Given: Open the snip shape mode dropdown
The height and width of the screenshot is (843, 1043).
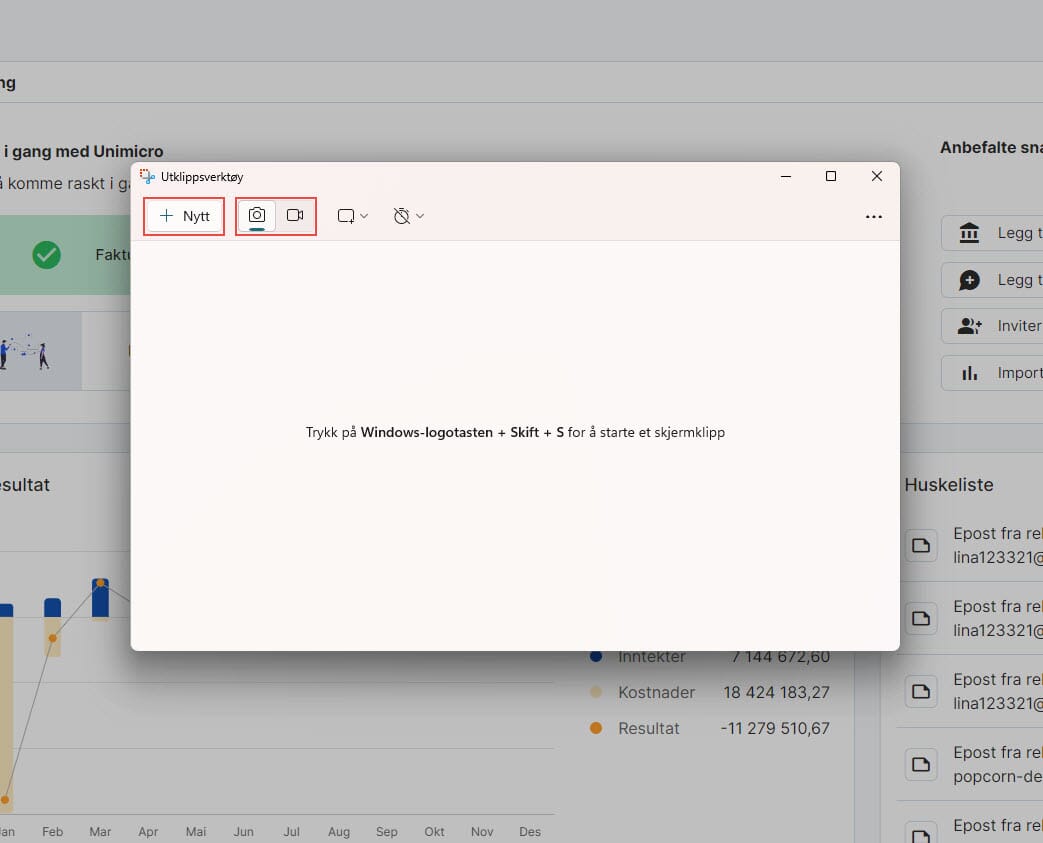Looking at the screenshot, I should click(x=353, y=216).
